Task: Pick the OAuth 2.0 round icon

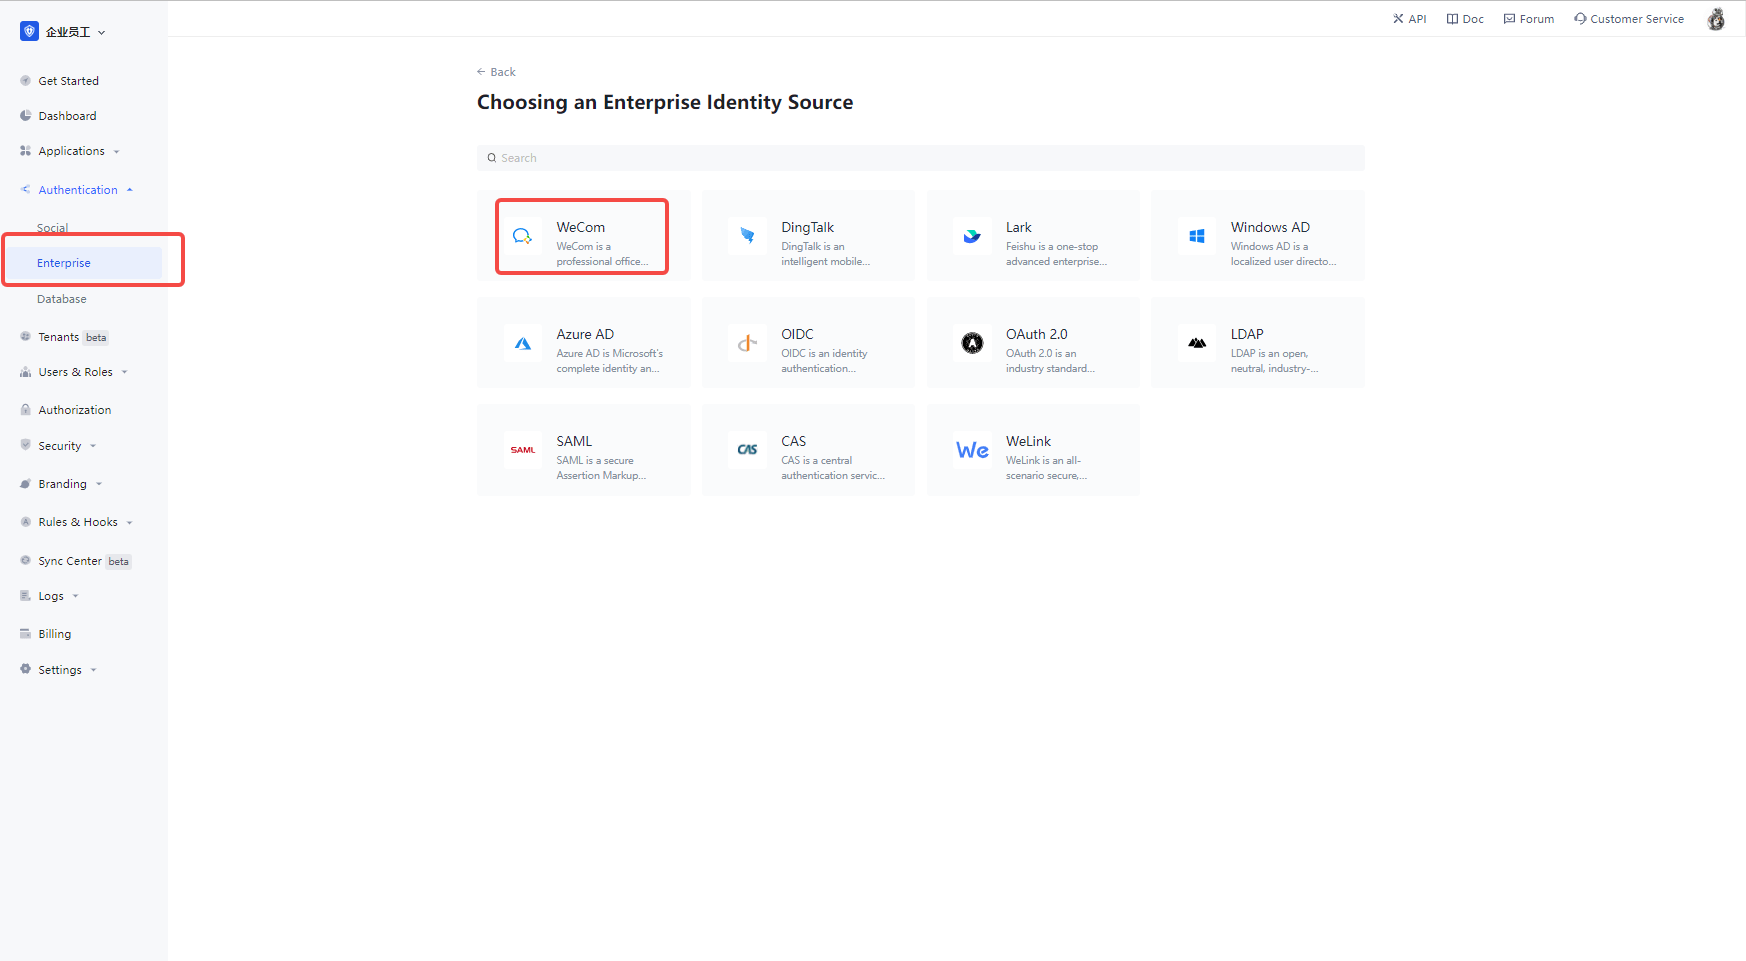Action: (972, 343)
